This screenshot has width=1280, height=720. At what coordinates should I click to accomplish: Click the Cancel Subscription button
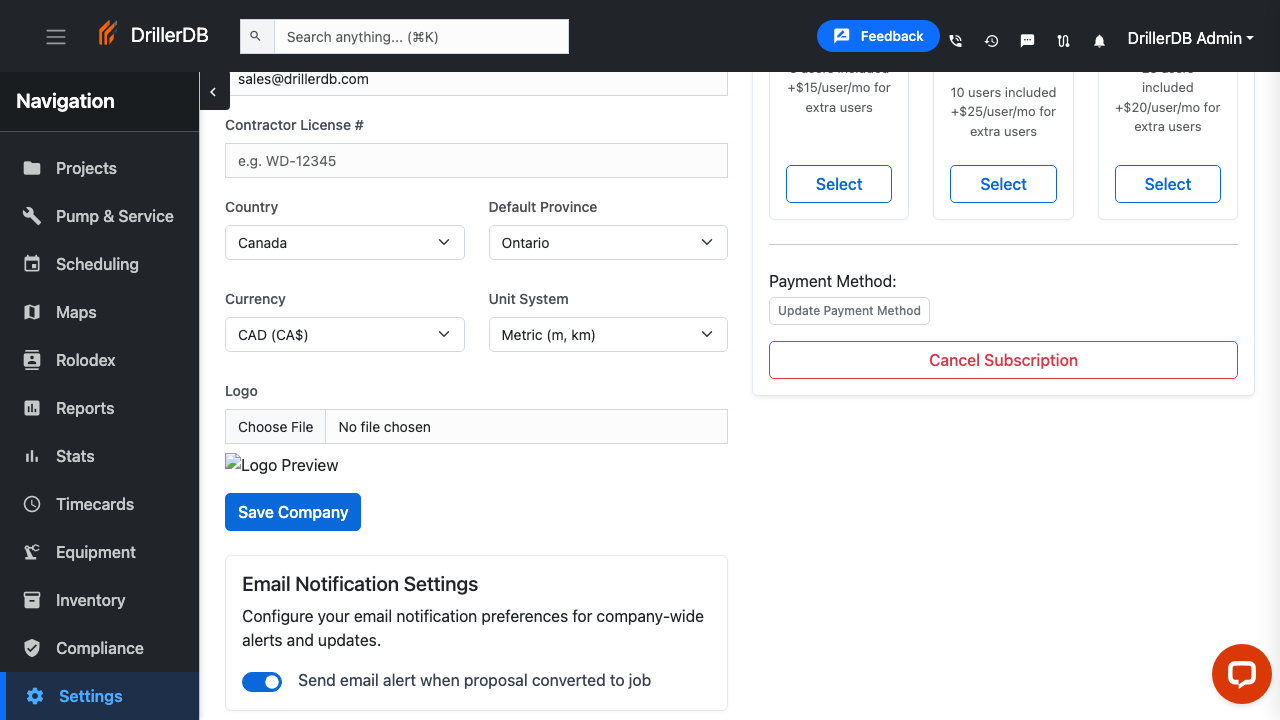[1003, 359]
